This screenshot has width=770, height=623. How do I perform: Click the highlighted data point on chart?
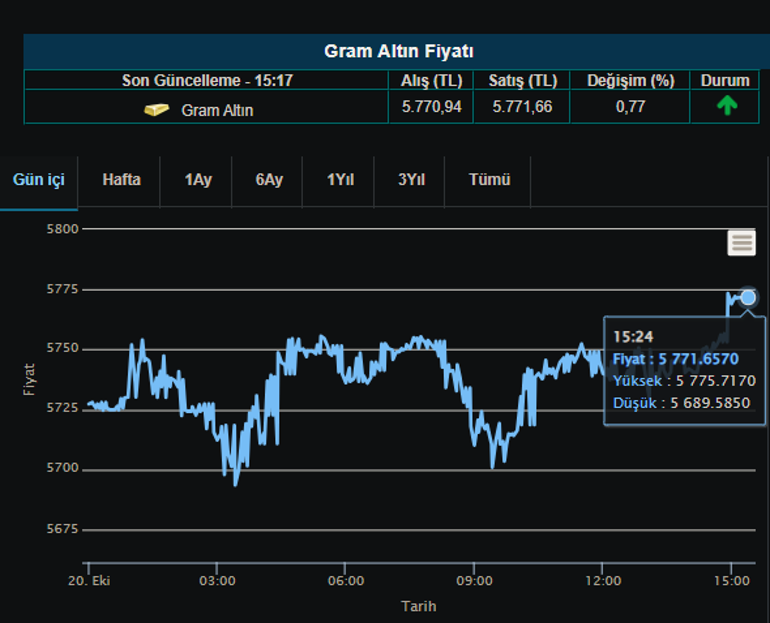[748, 297]
